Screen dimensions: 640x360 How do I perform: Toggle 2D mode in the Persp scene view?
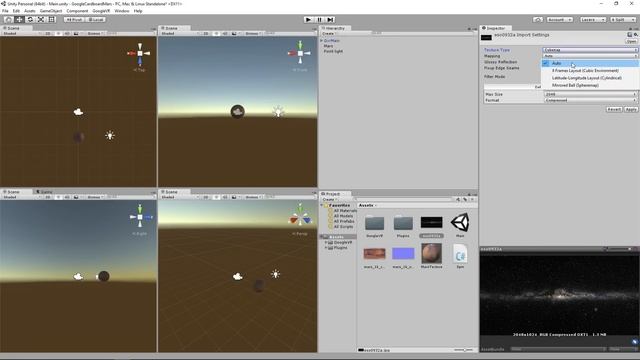click(x=206, y=197)
